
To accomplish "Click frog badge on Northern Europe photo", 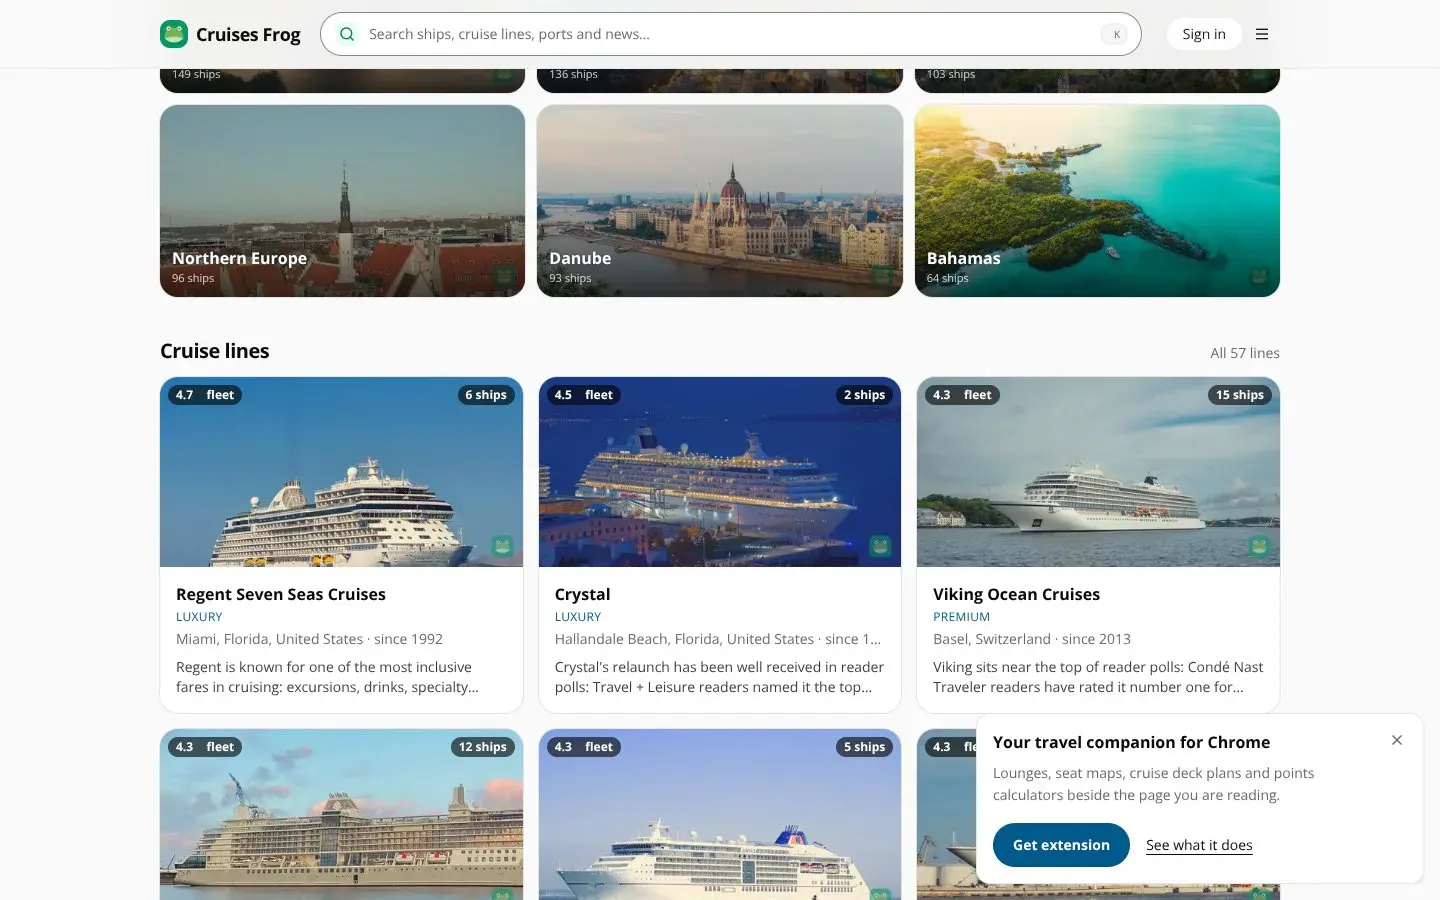I will pyautogui.click(x=504, y=276).
